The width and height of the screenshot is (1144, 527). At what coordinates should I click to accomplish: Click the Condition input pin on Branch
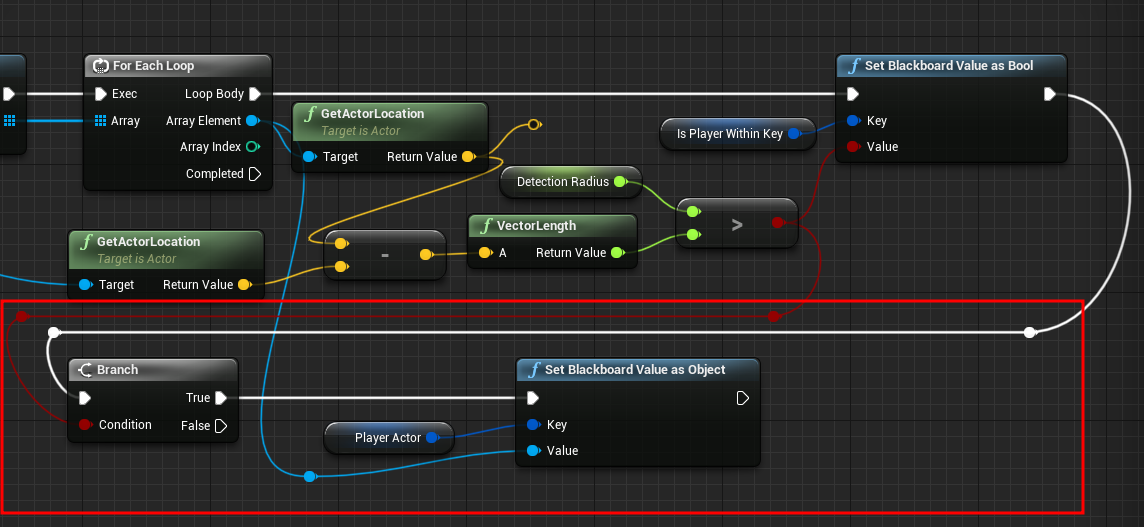pos(85,425)
